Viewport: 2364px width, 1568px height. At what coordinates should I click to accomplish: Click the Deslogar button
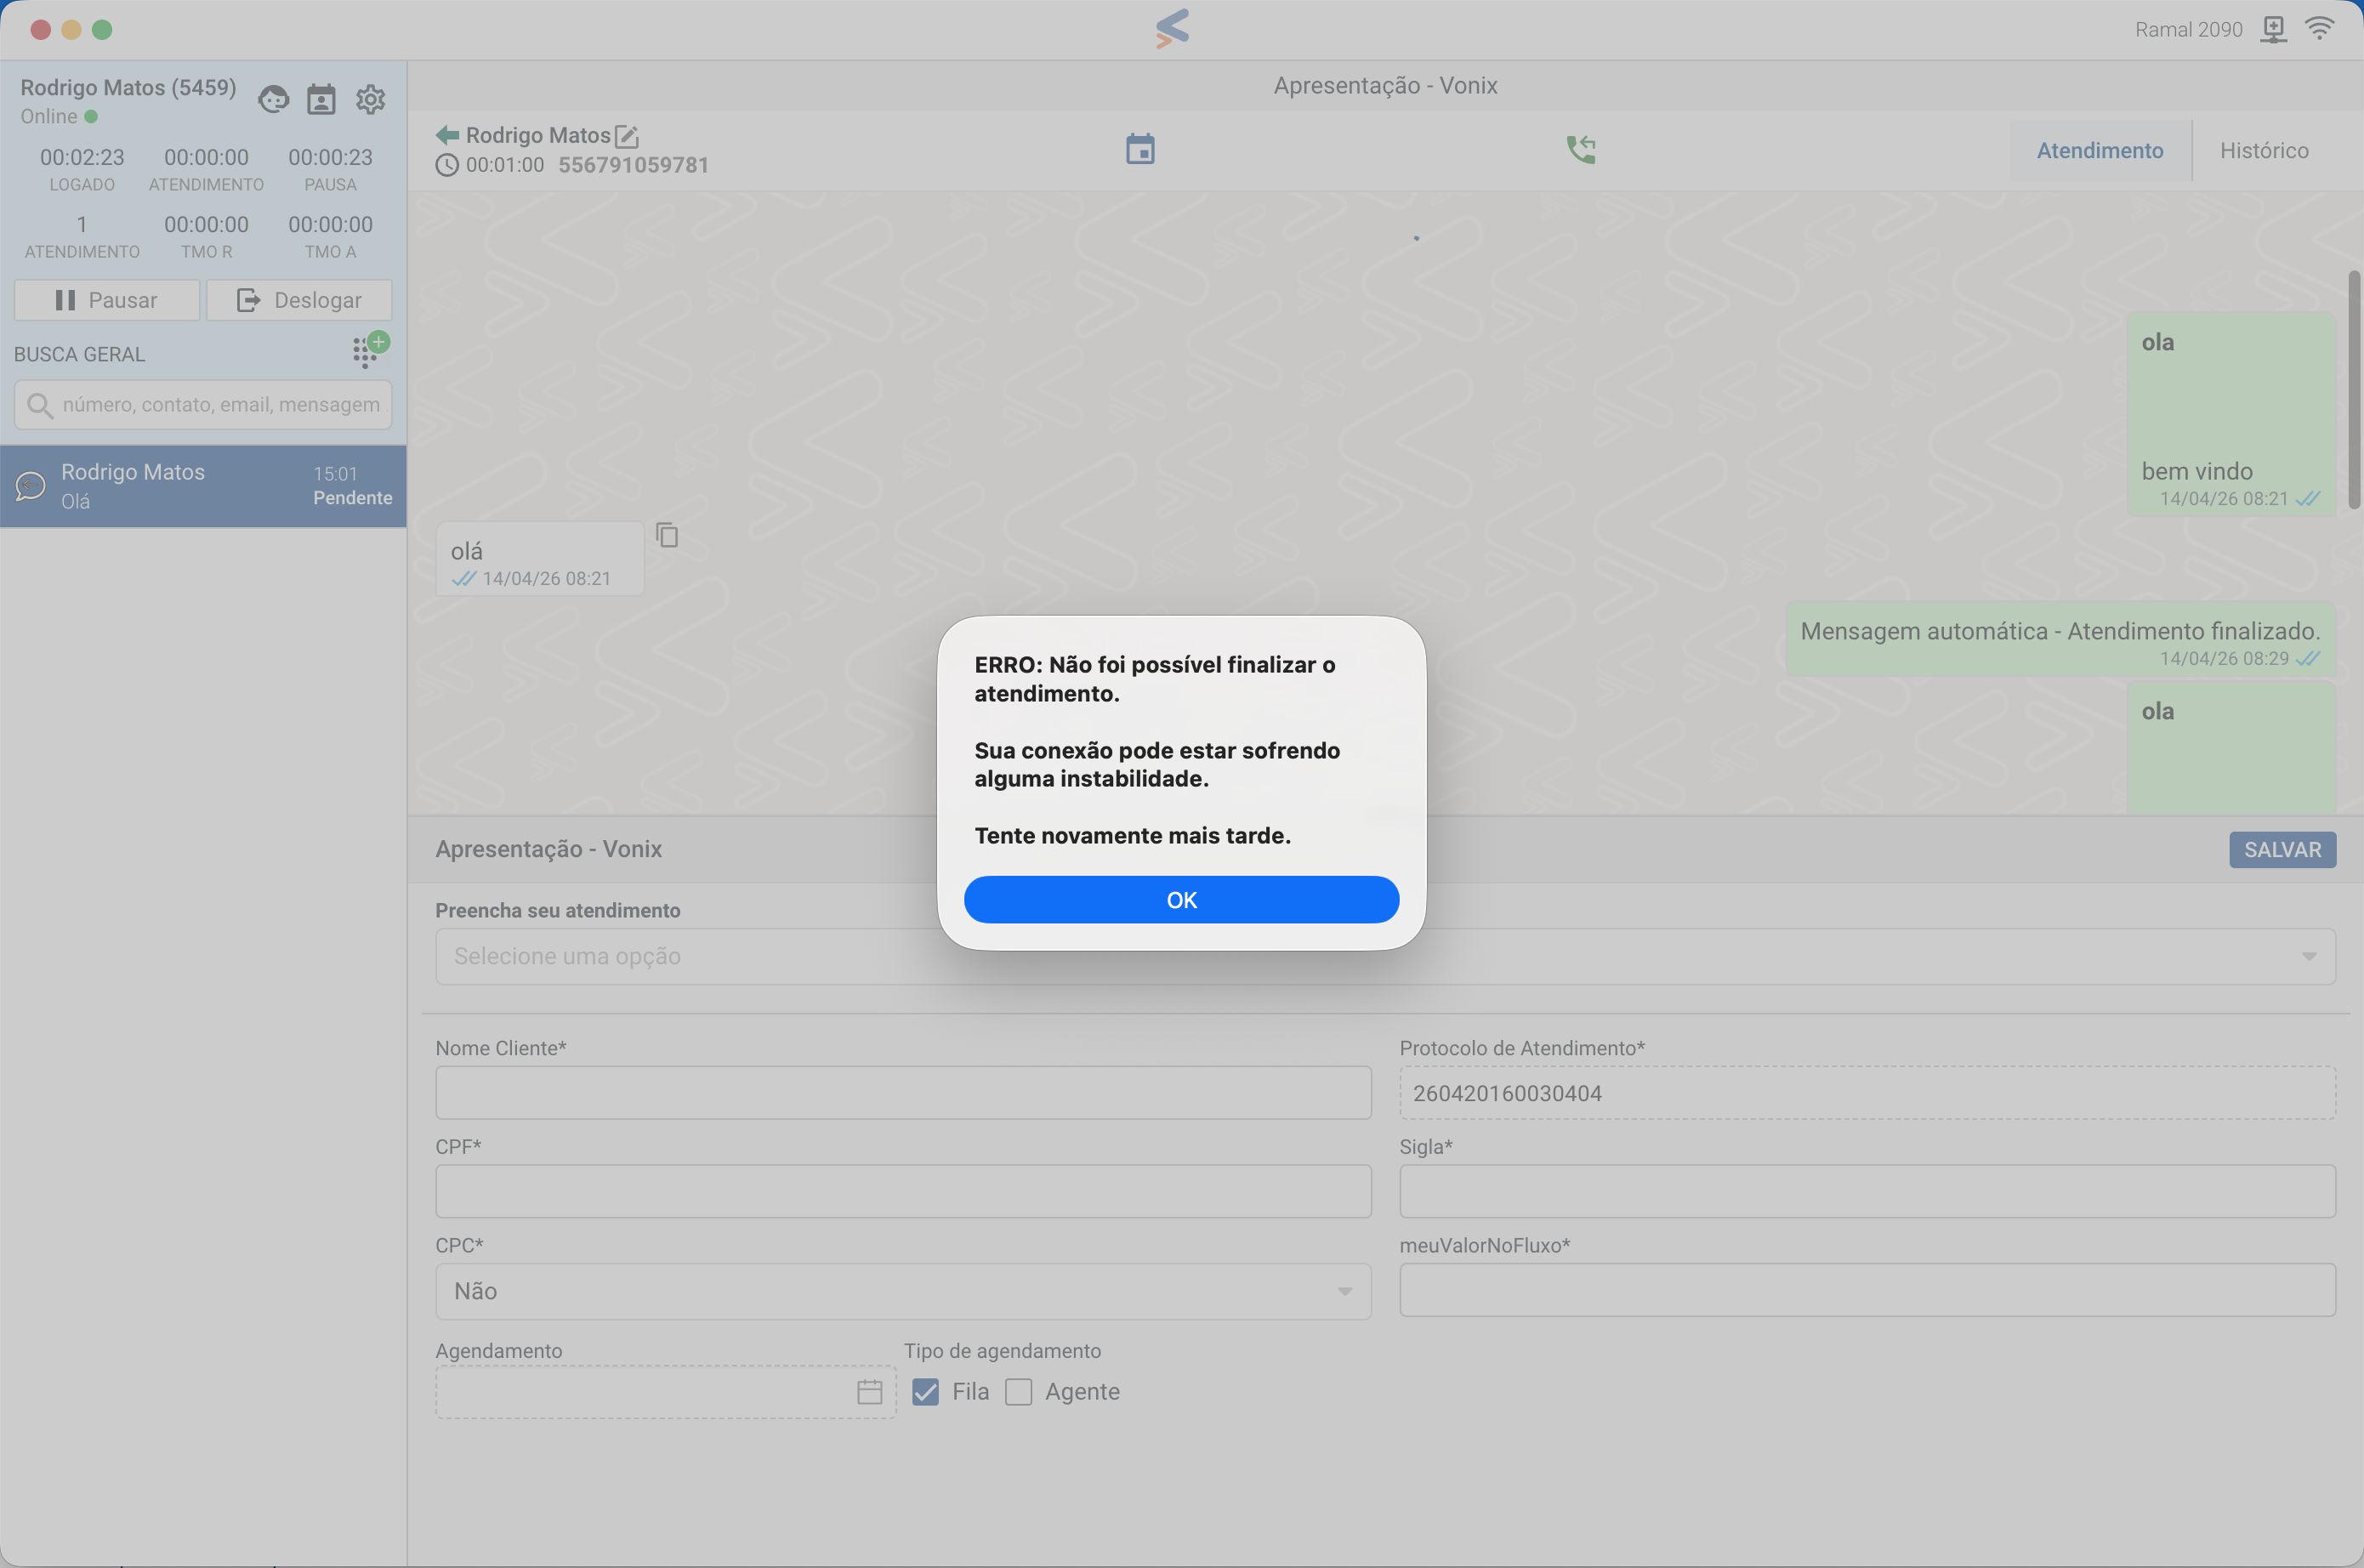pos(299,299)
